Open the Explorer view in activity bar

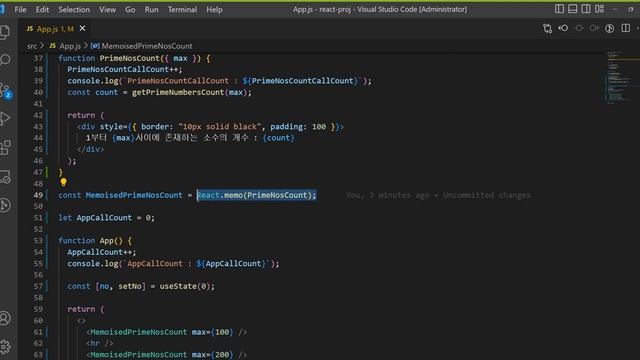coord(5,32)
